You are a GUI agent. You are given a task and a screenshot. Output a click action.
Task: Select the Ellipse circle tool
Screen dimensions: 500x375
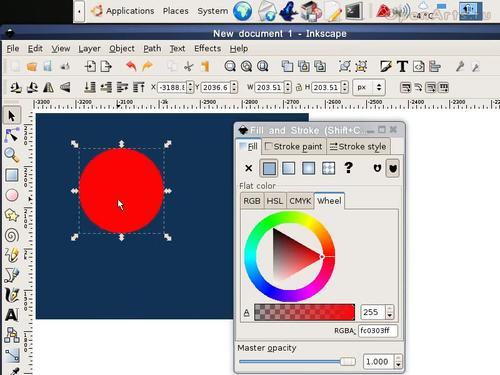(x=12, y=195)
